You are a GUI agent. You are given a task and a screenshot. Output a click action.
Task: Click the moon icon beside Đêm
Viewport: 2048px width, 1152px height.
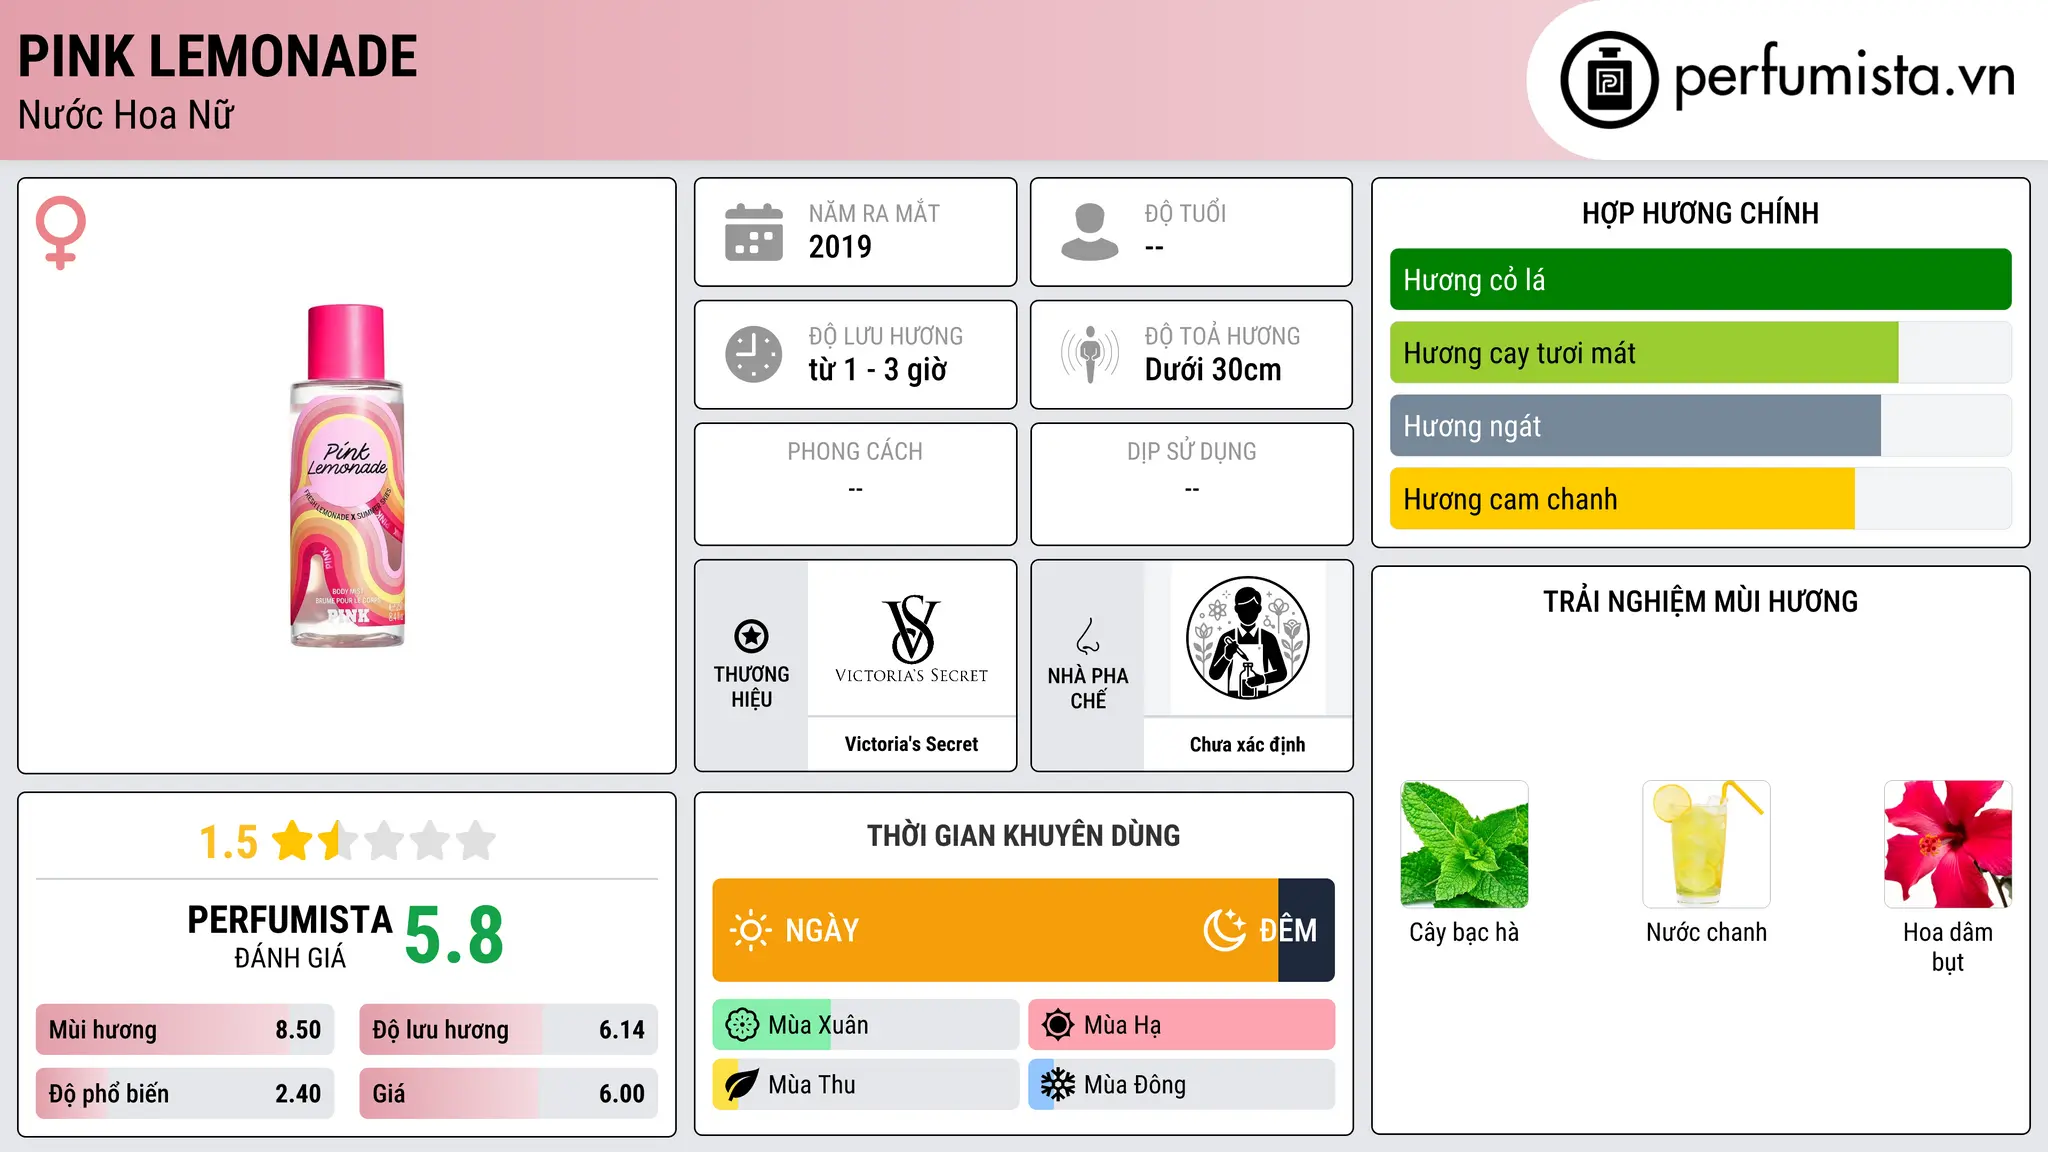1224,930
